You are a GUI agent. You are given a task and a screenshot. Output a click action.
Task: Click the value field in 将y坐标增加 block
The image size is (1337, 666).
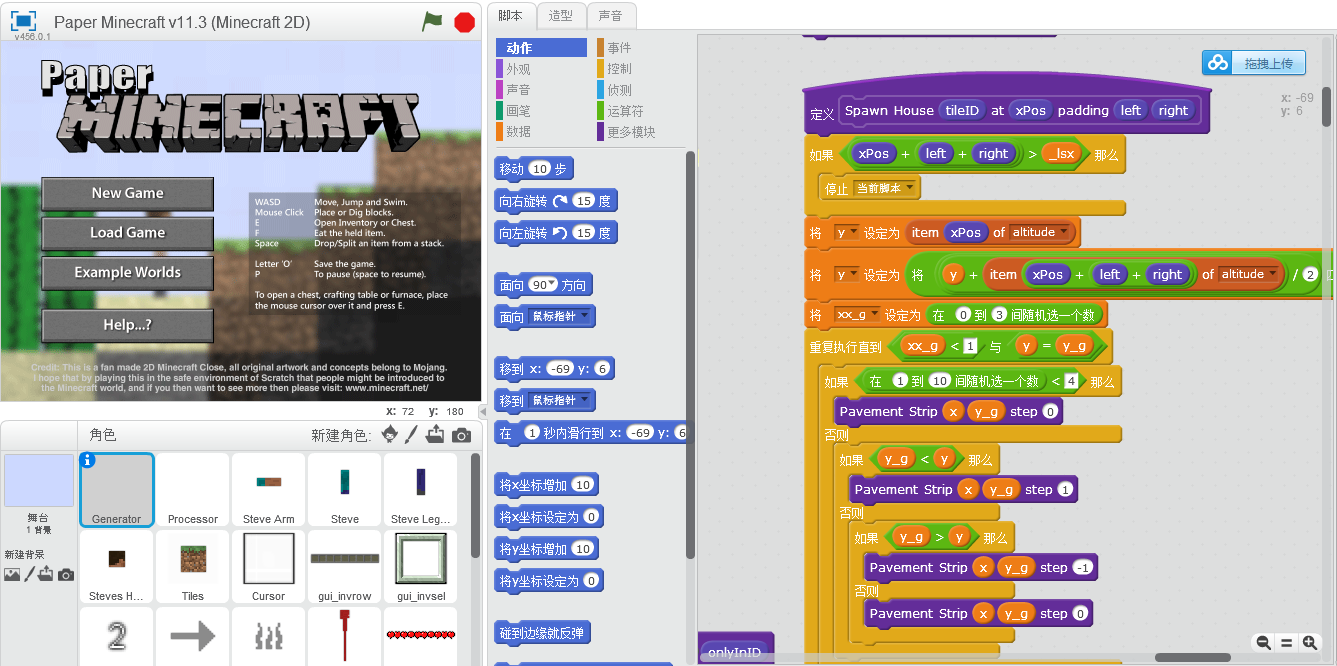click(583, 549)
